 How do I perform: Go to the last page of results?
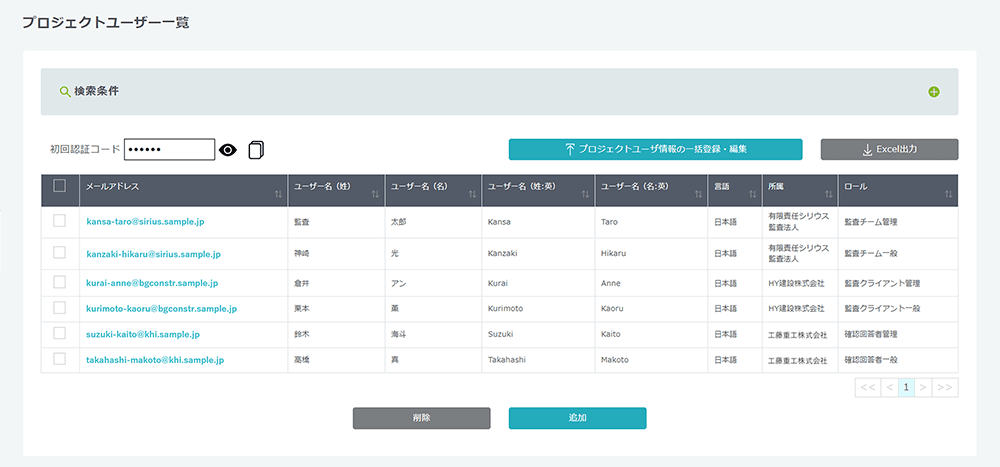(945, 387)
